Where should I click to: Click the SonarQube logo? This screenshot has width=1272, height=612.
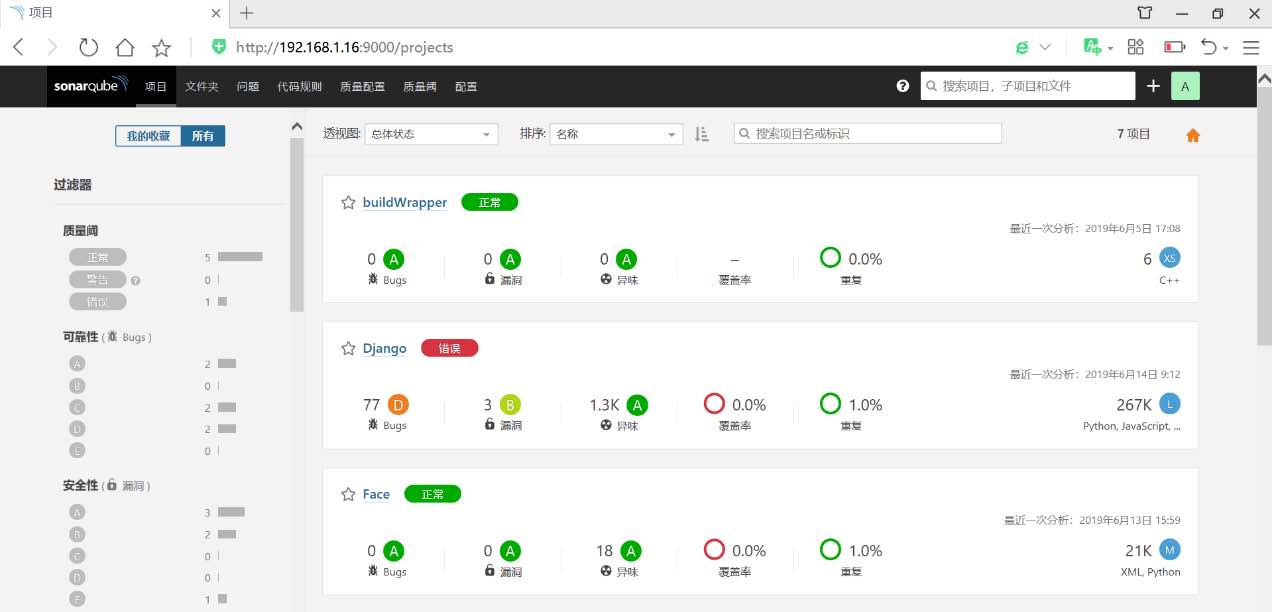88,86
